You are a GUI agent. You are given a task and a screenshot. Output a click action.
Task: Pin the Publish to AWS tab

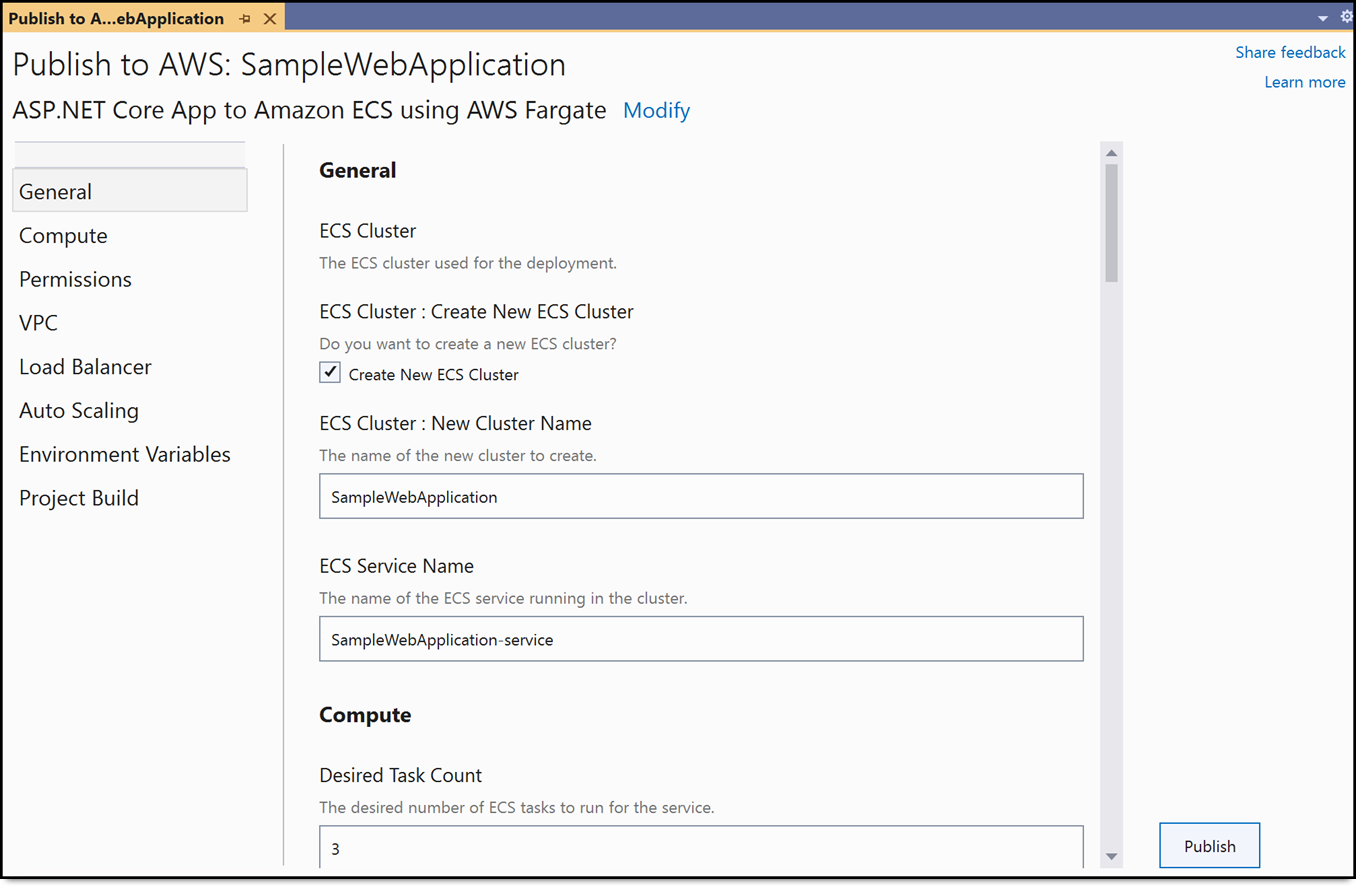[x=245, y=19]
